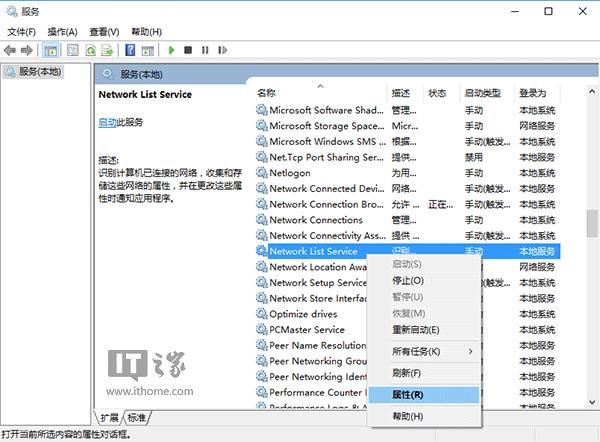
Task: Click gear icon beside Netlogon
Action: 262,173
